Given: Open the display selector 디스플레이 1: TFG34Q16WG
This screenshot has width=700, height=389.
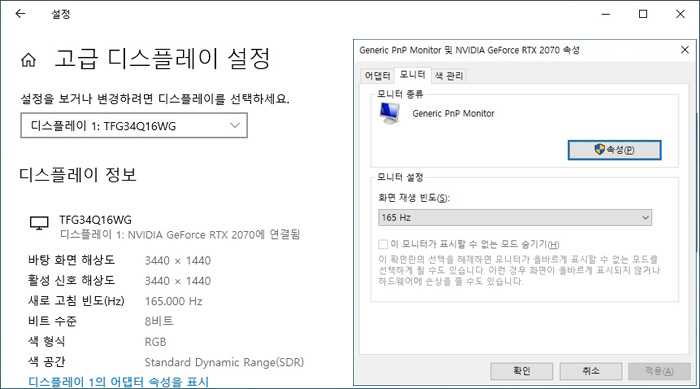Looking at the screenshot, I should (134, 125).
